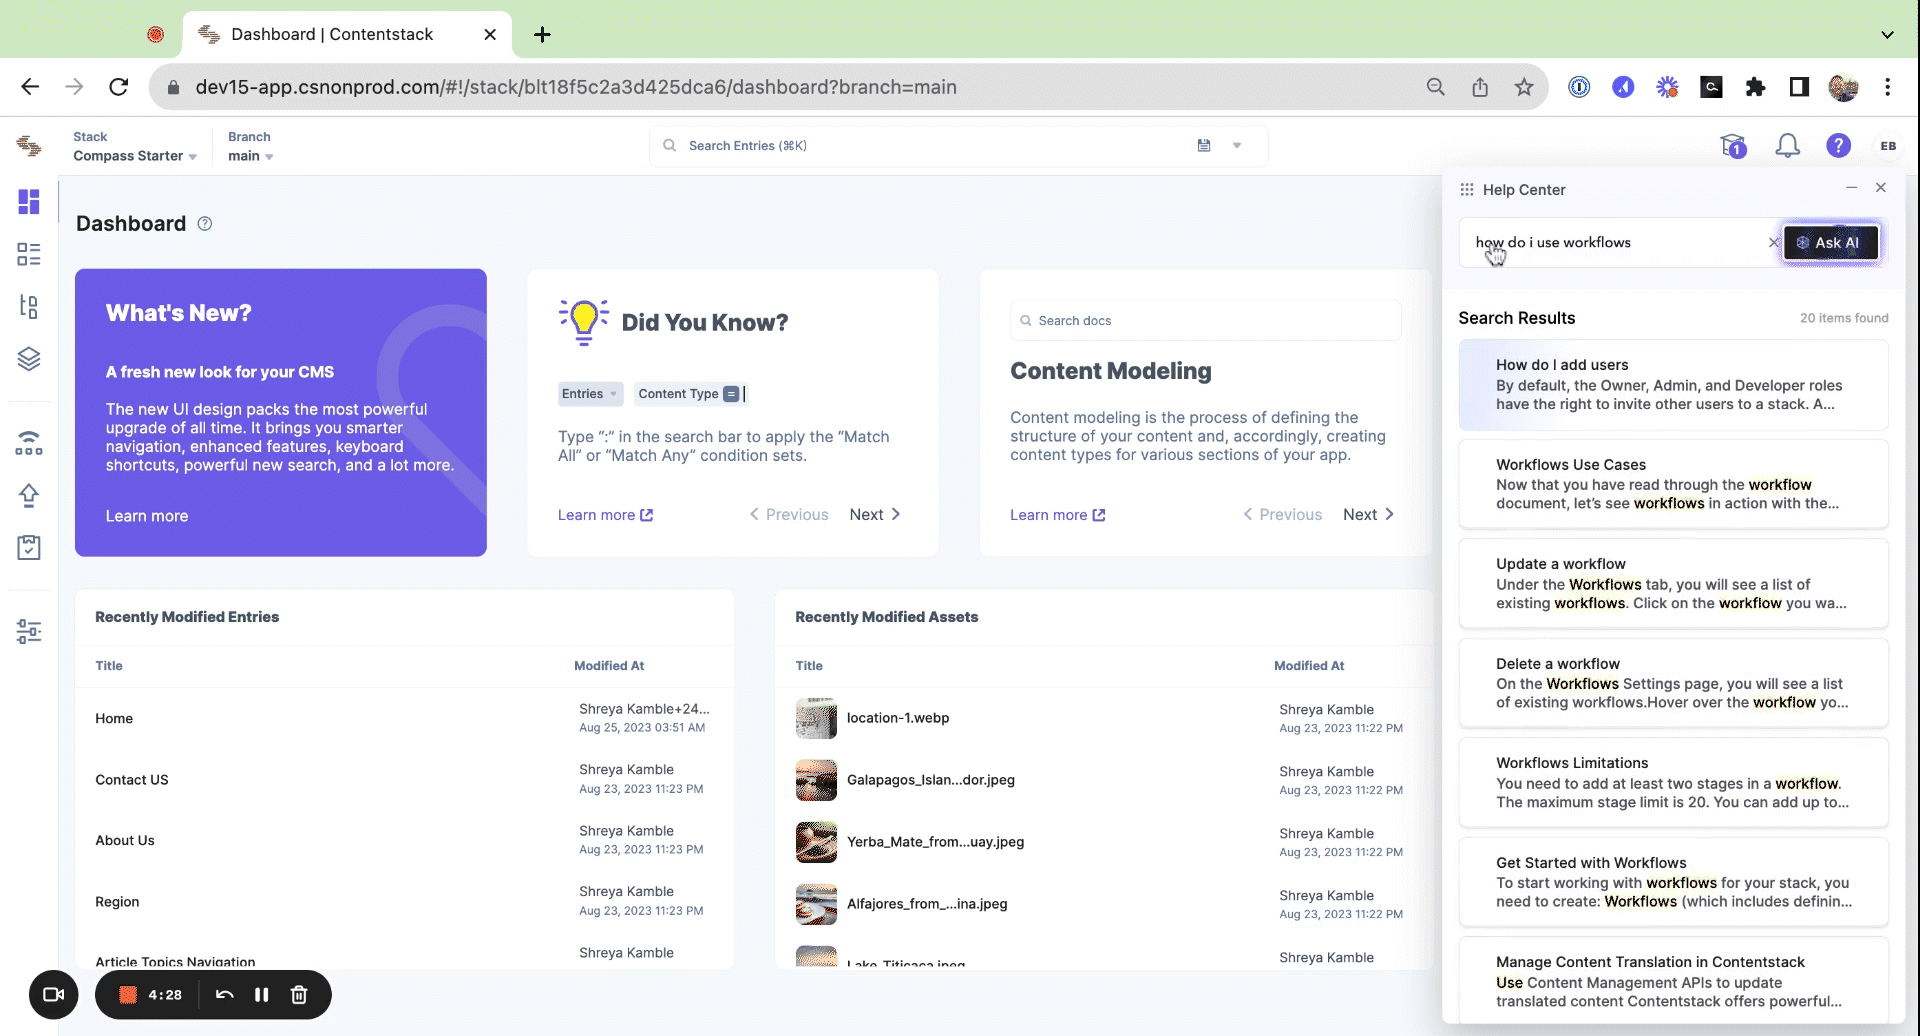The width and height of the screenshot is (1920, 1036).
Task: Toggle camera in recorder bar
Action: 54,995
